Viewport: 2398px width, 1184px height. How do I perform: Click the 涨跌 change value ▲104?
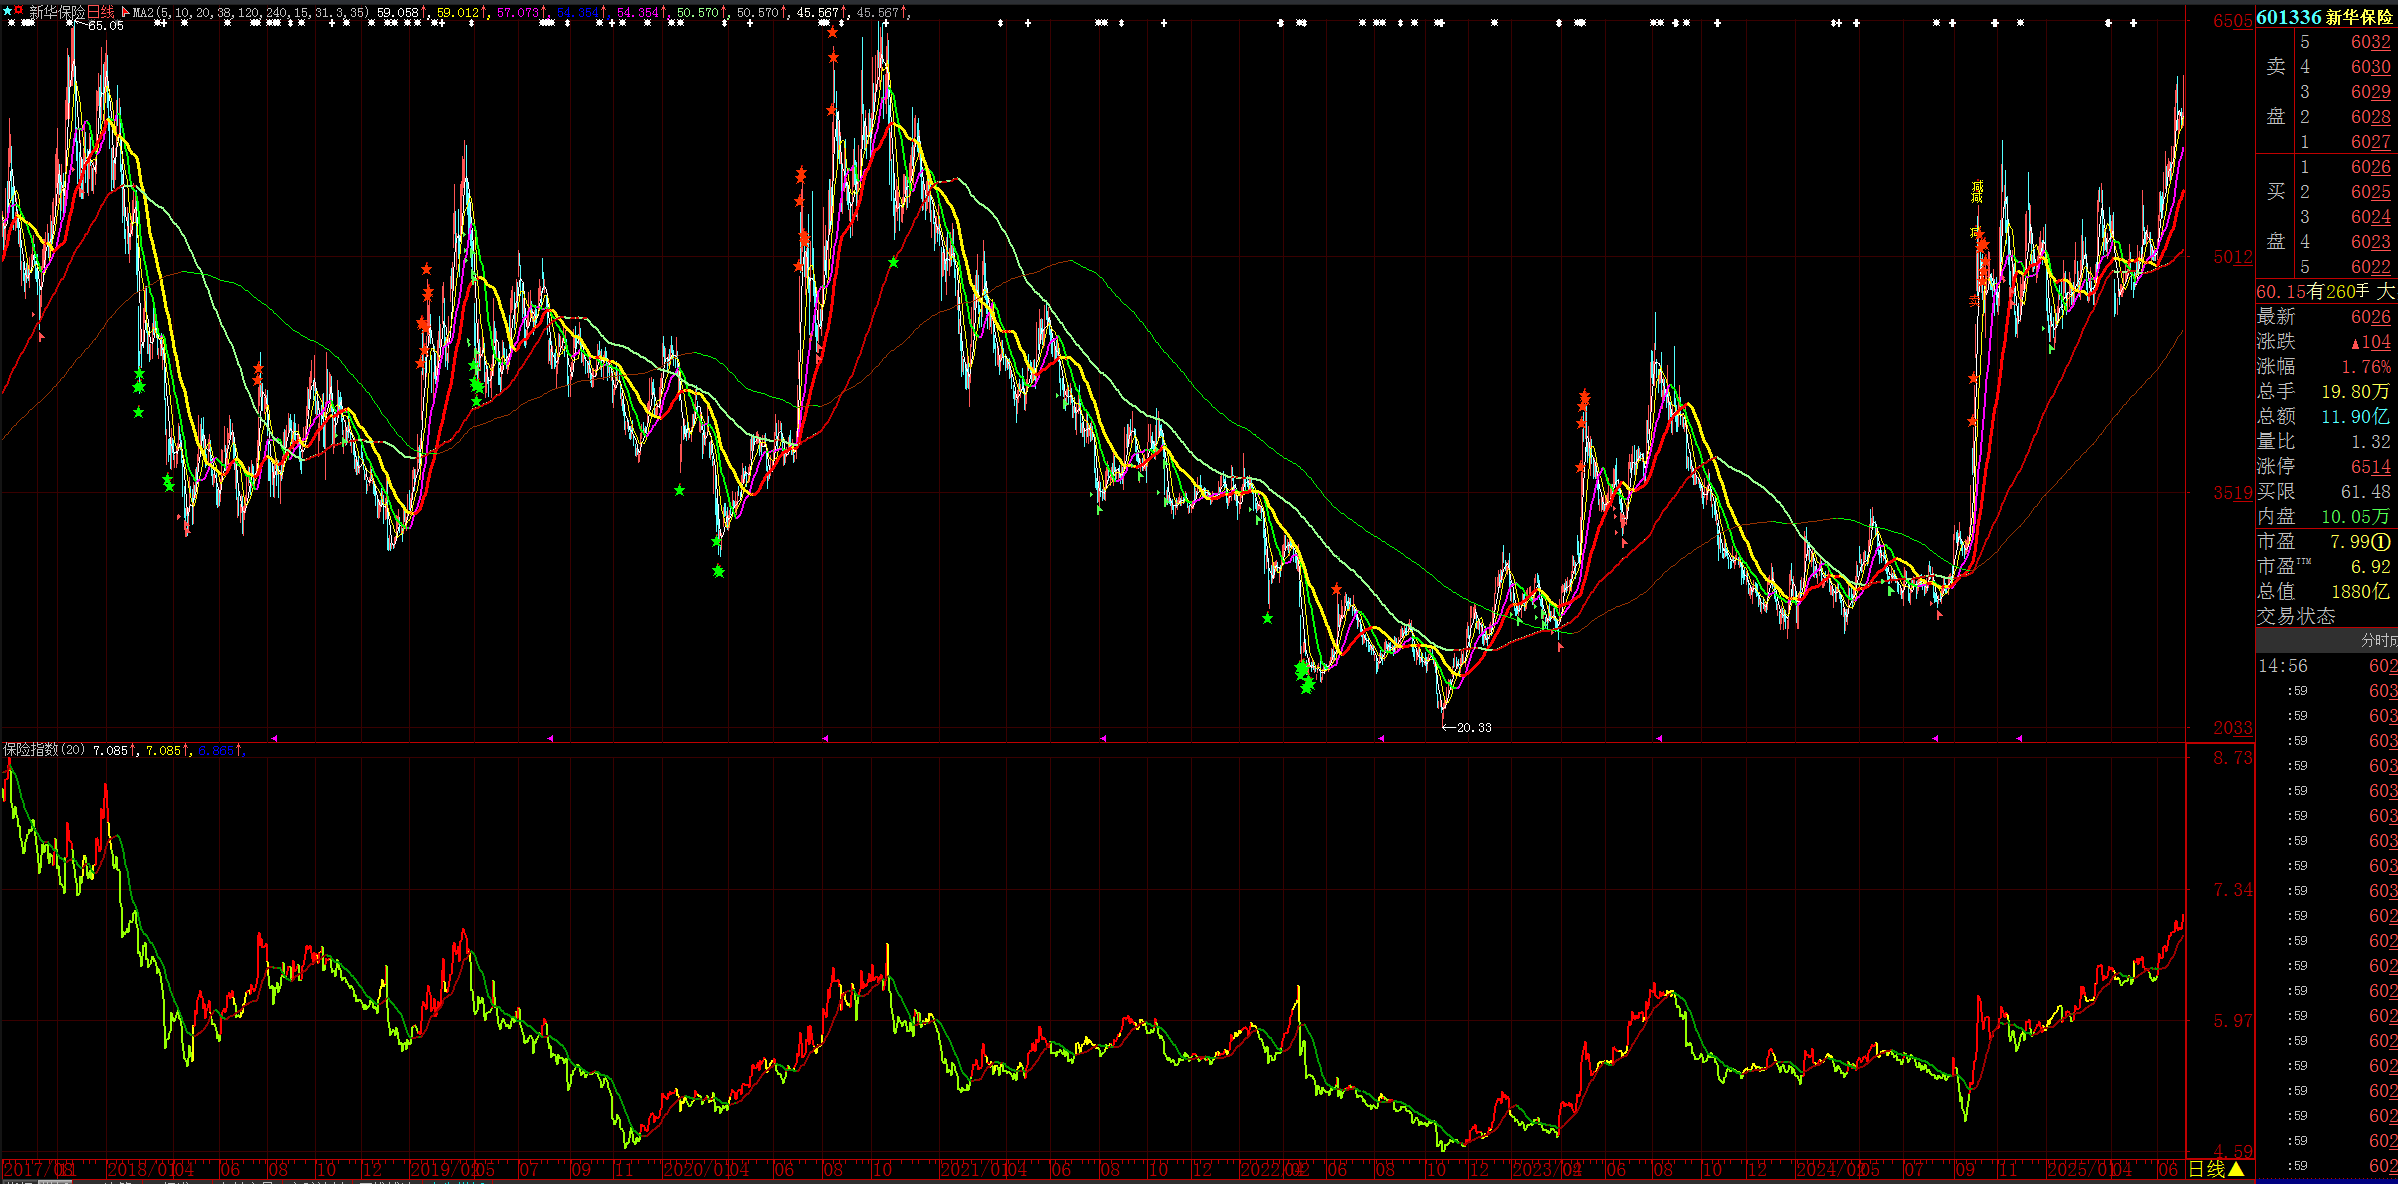pos(2370,342)
